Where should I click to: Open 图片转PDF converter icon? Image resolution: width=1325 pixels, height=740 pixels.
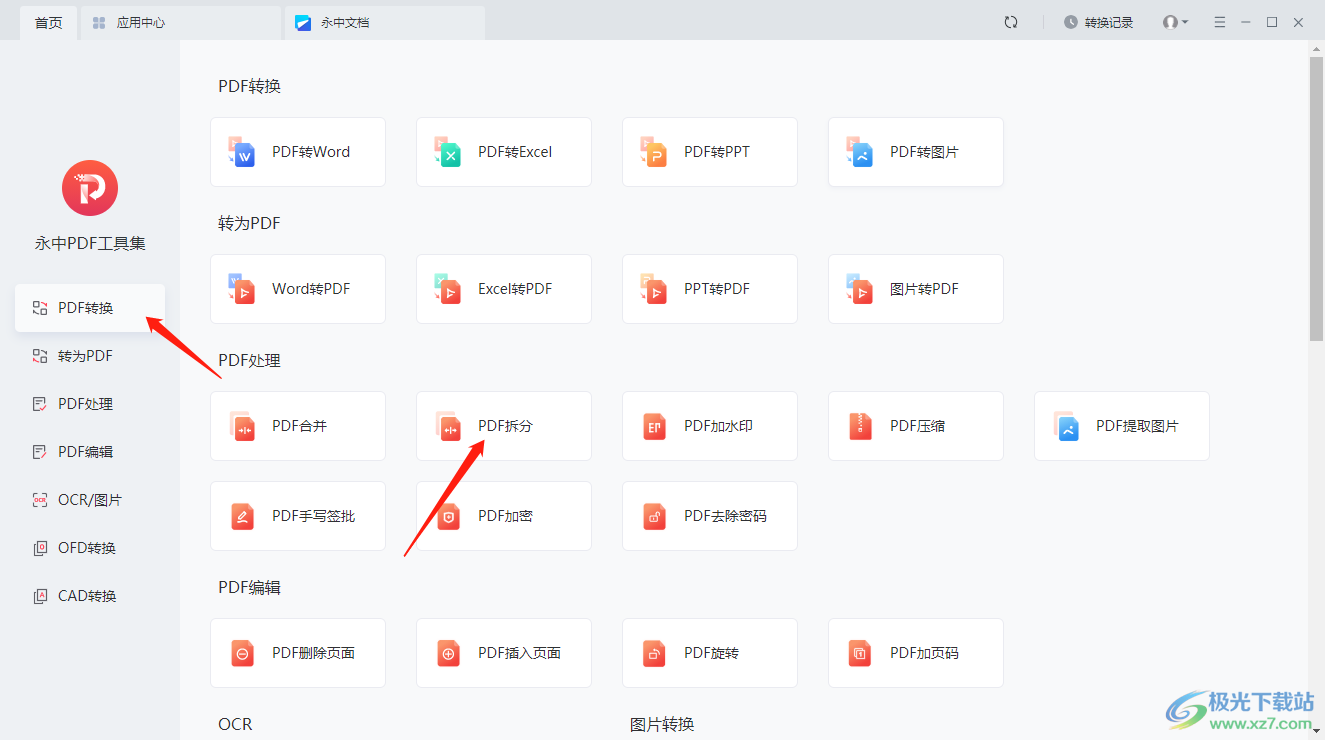(860, 289)
